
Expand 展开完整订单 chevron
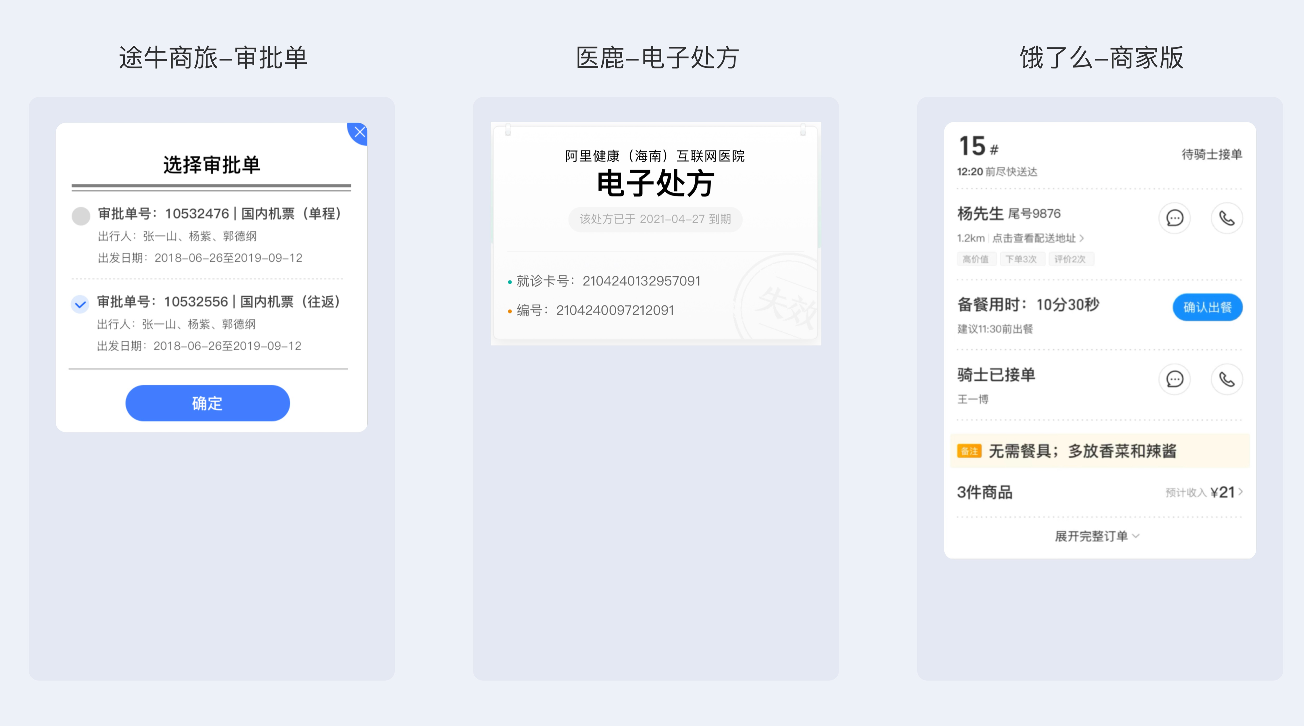[1097, 536]
